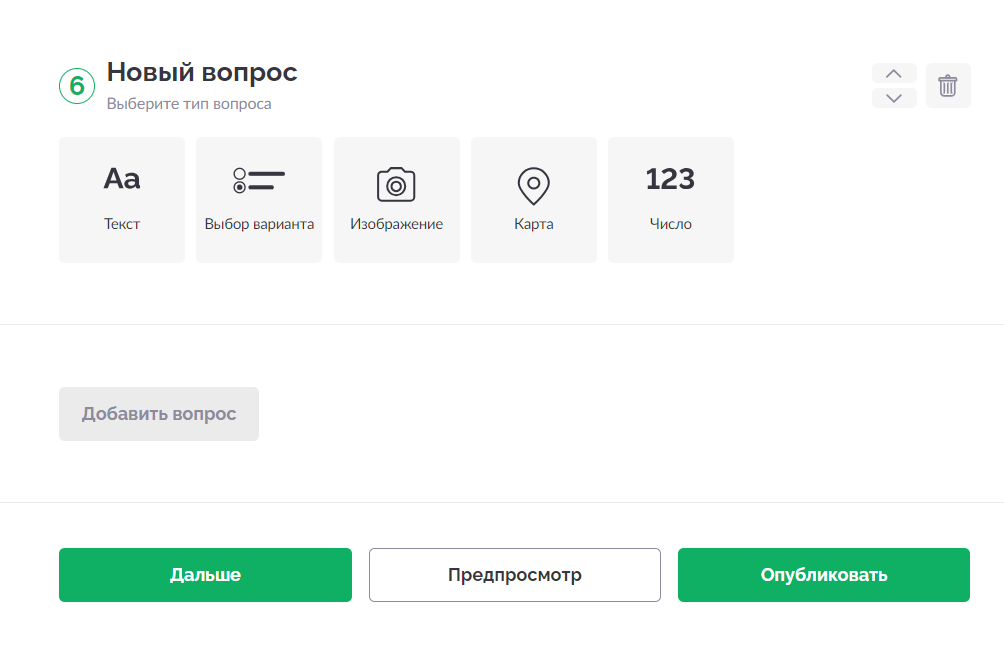
Task: Publish the survey via Опубликовать
Action: [x=823, y=574]
